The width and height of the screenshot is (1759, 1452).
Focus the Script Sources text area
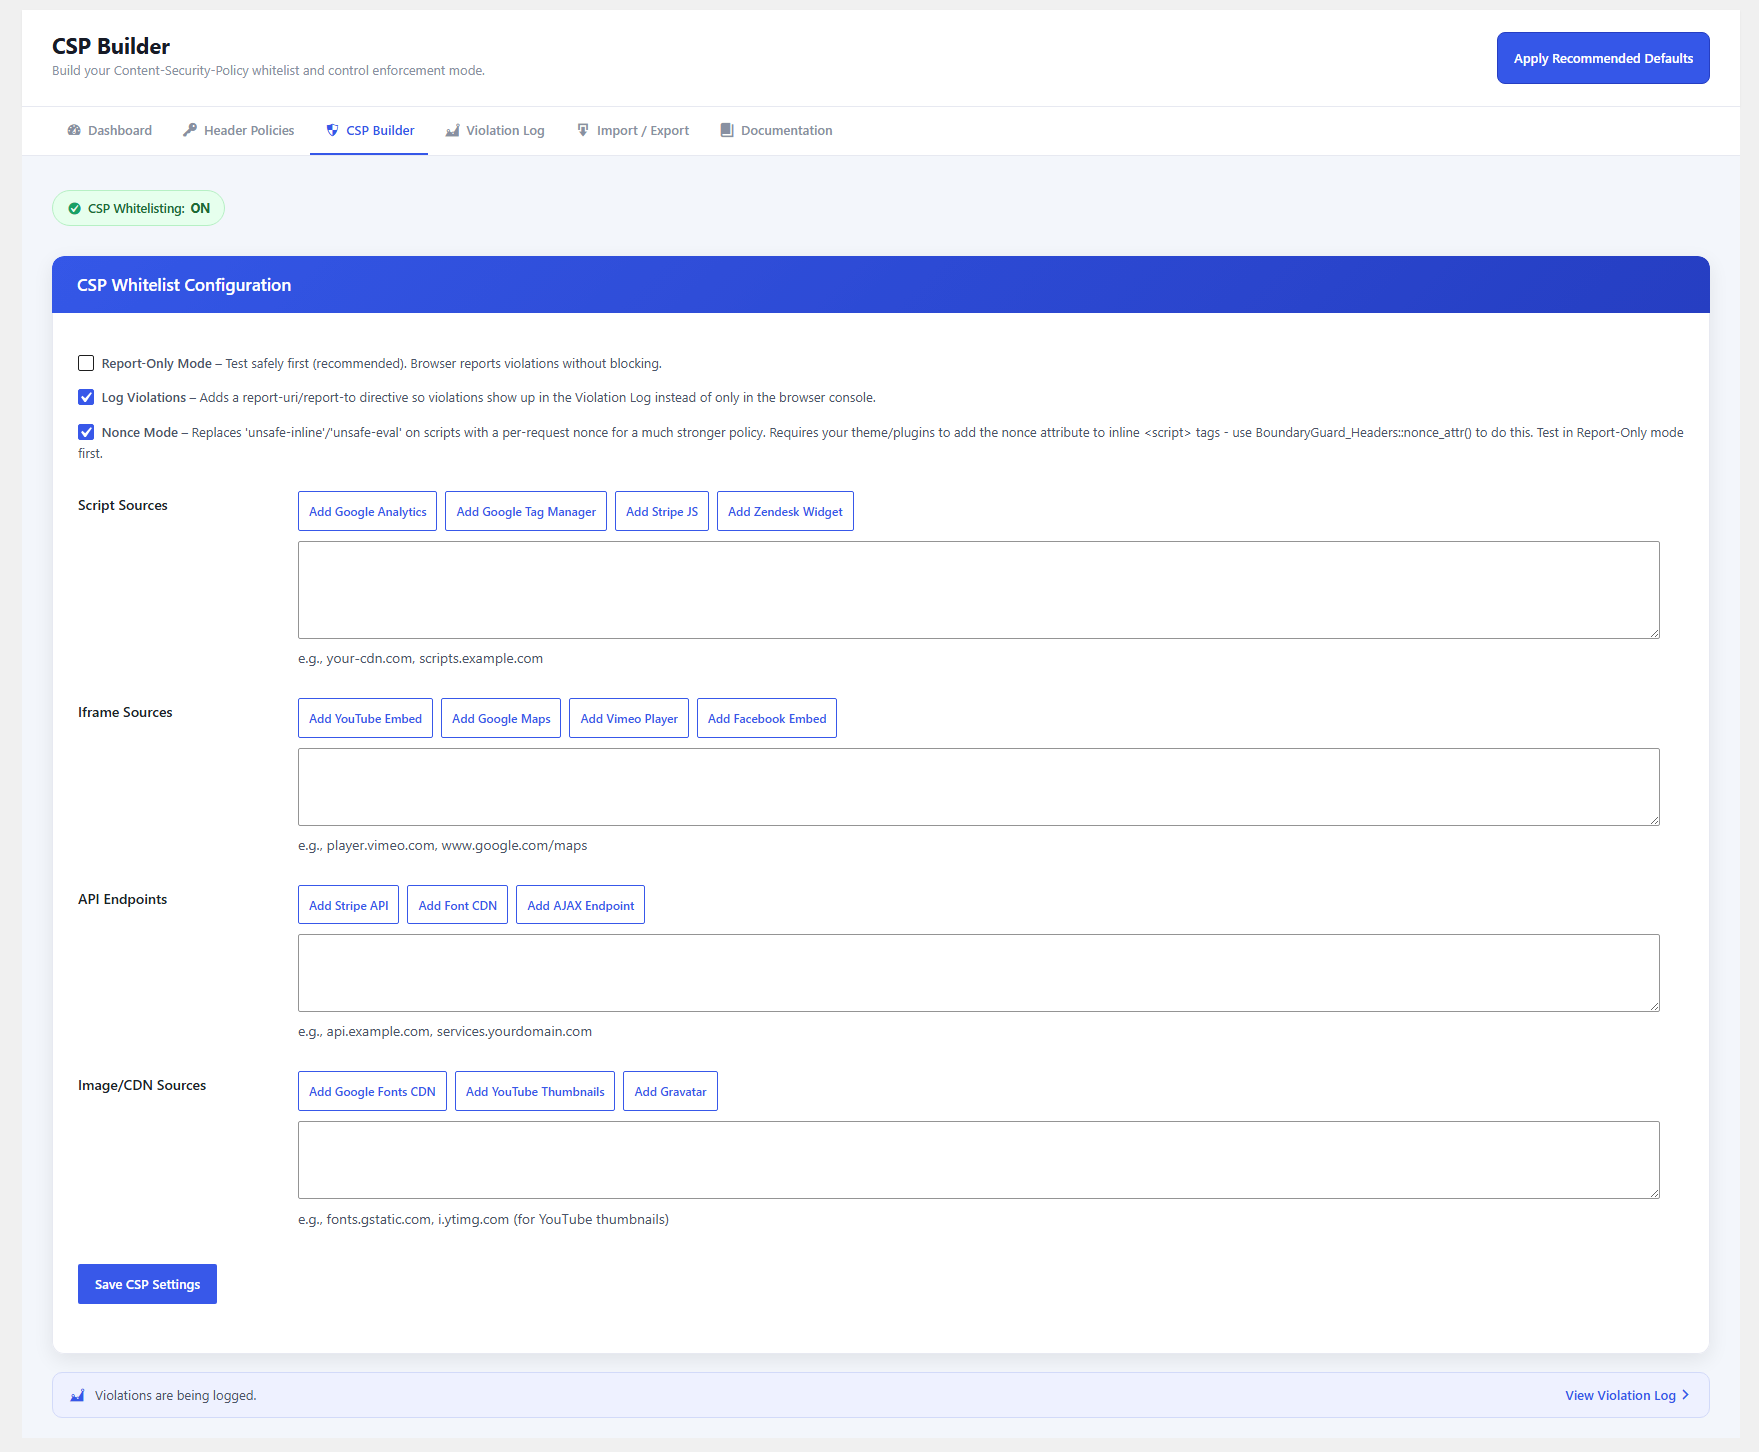point(979,590)
